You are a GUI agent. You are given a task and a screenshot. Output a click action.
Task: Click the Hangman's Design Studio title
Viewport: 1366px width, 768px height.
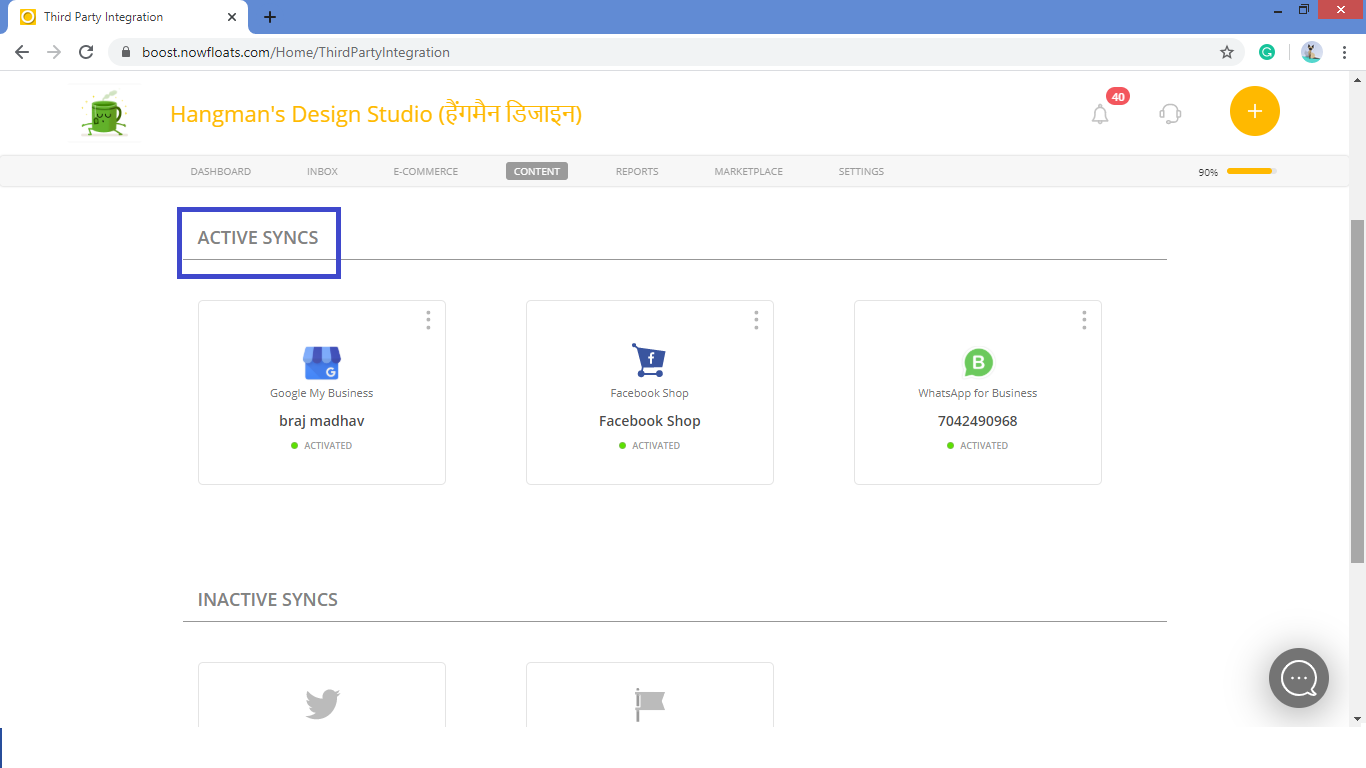(x=376, y=114)
